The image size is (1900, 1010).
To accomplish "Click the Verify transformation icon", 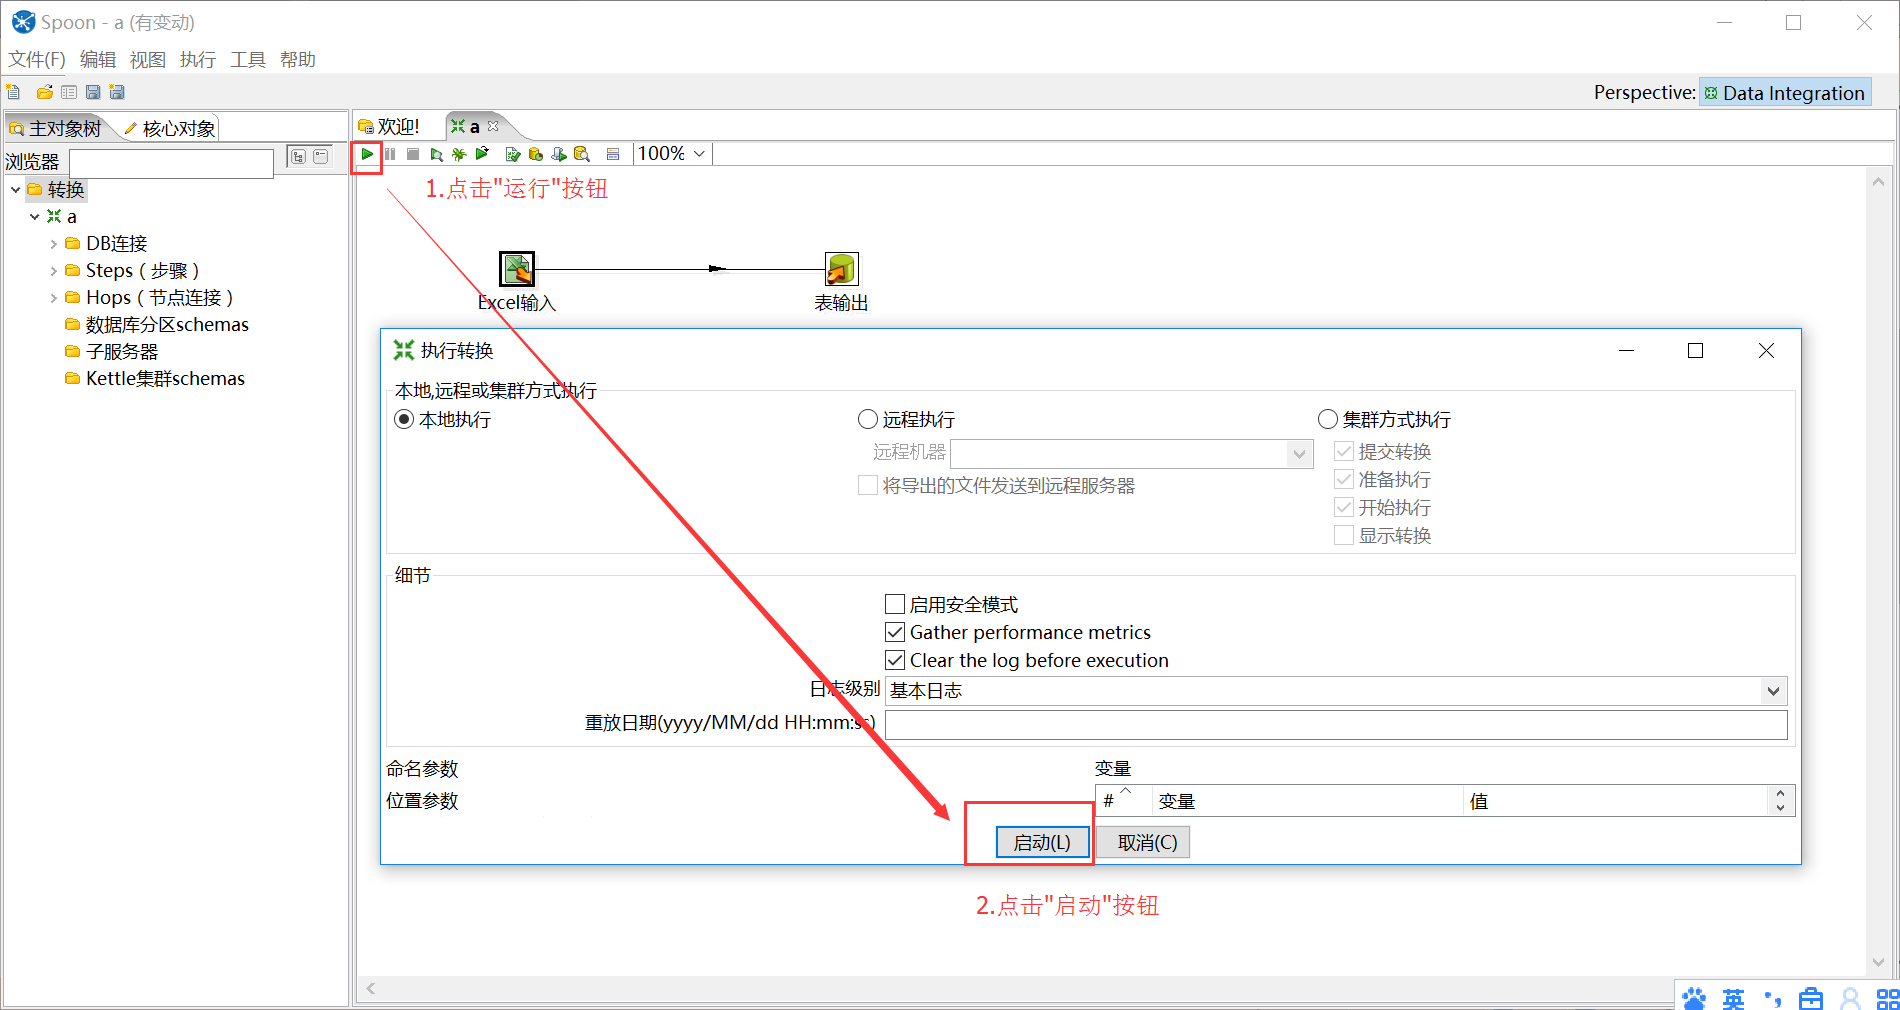I will [513, 154].
